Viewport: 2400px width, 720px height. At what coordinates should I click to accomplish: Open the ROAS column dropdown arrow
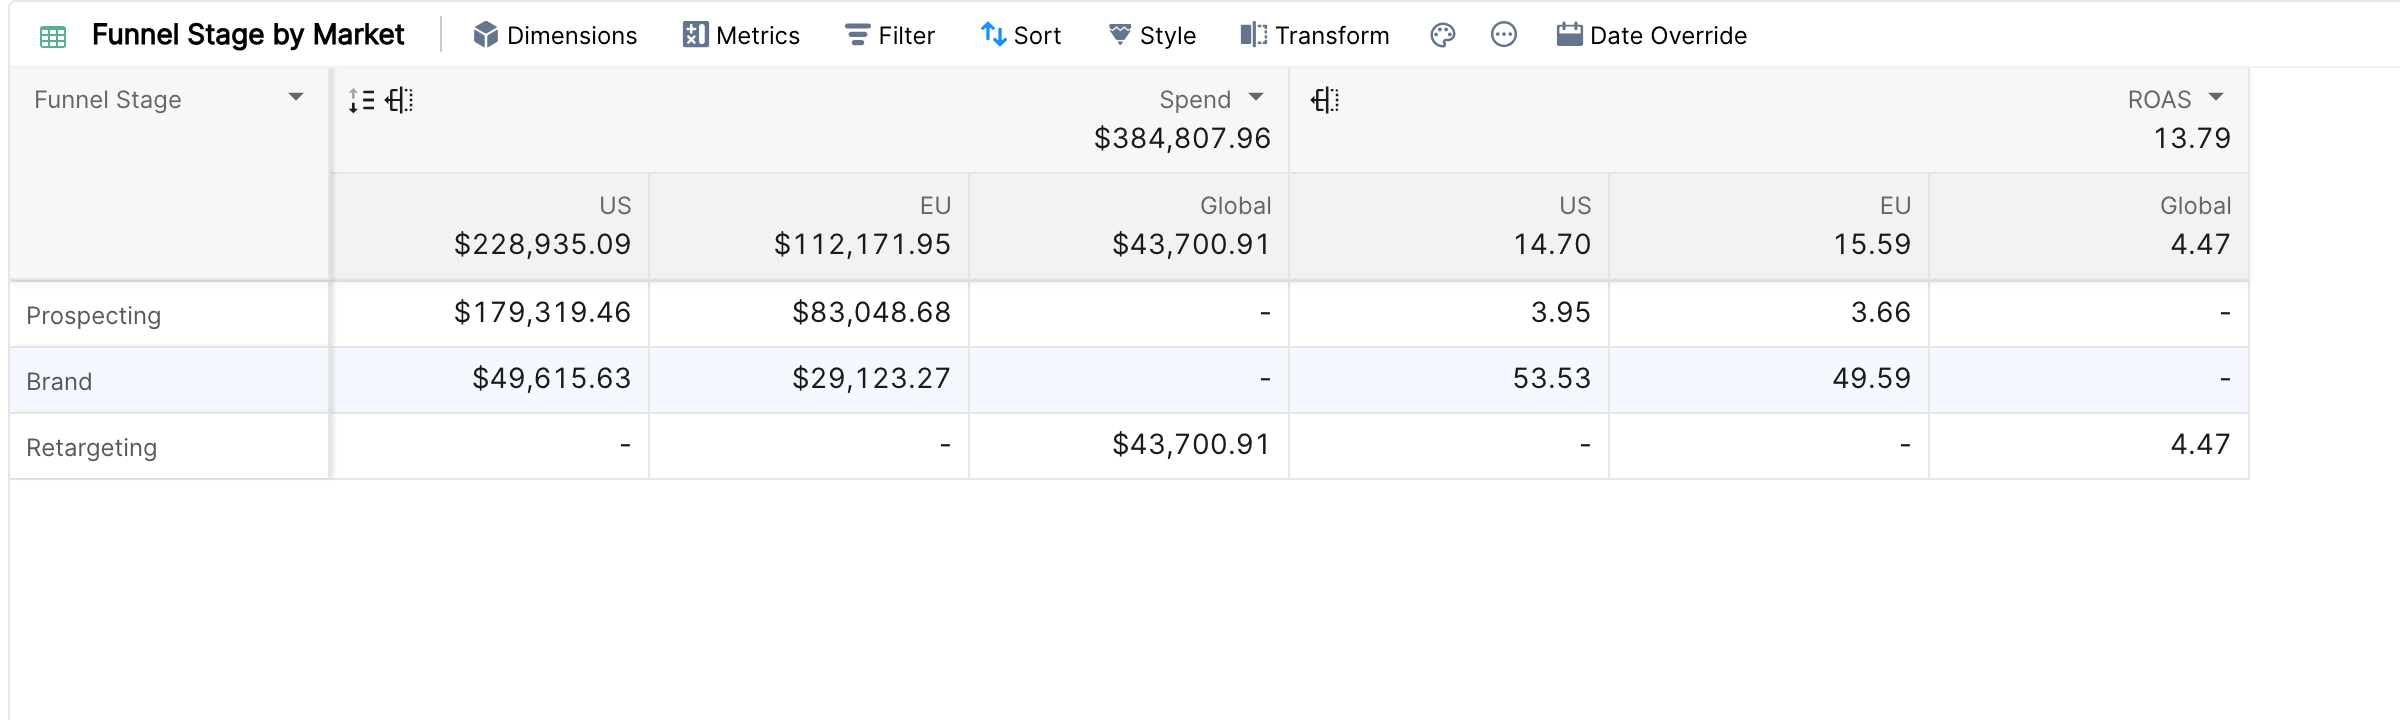2216,97
